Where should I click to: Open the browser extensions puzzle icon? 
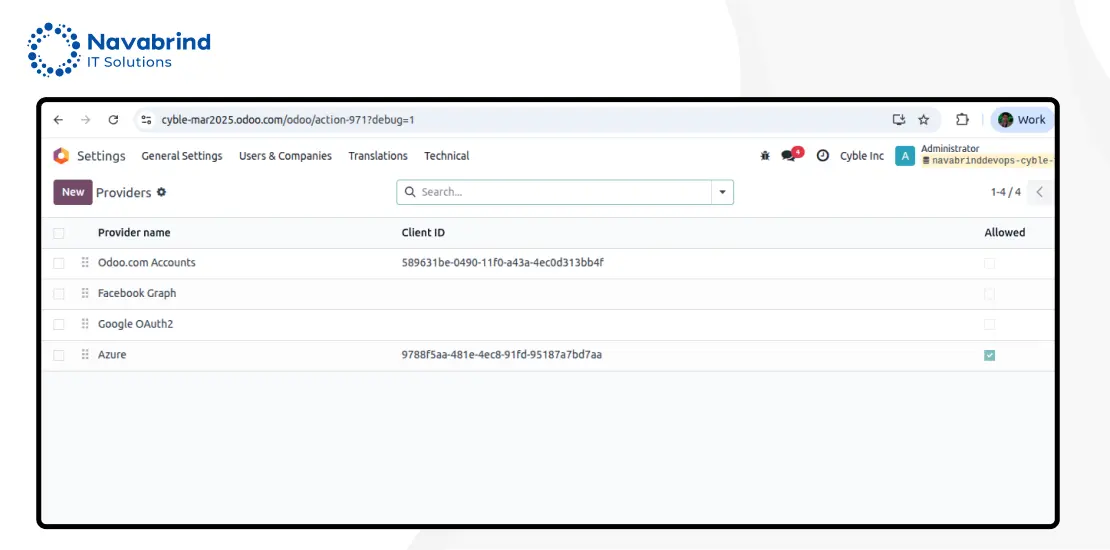[962, 120]
